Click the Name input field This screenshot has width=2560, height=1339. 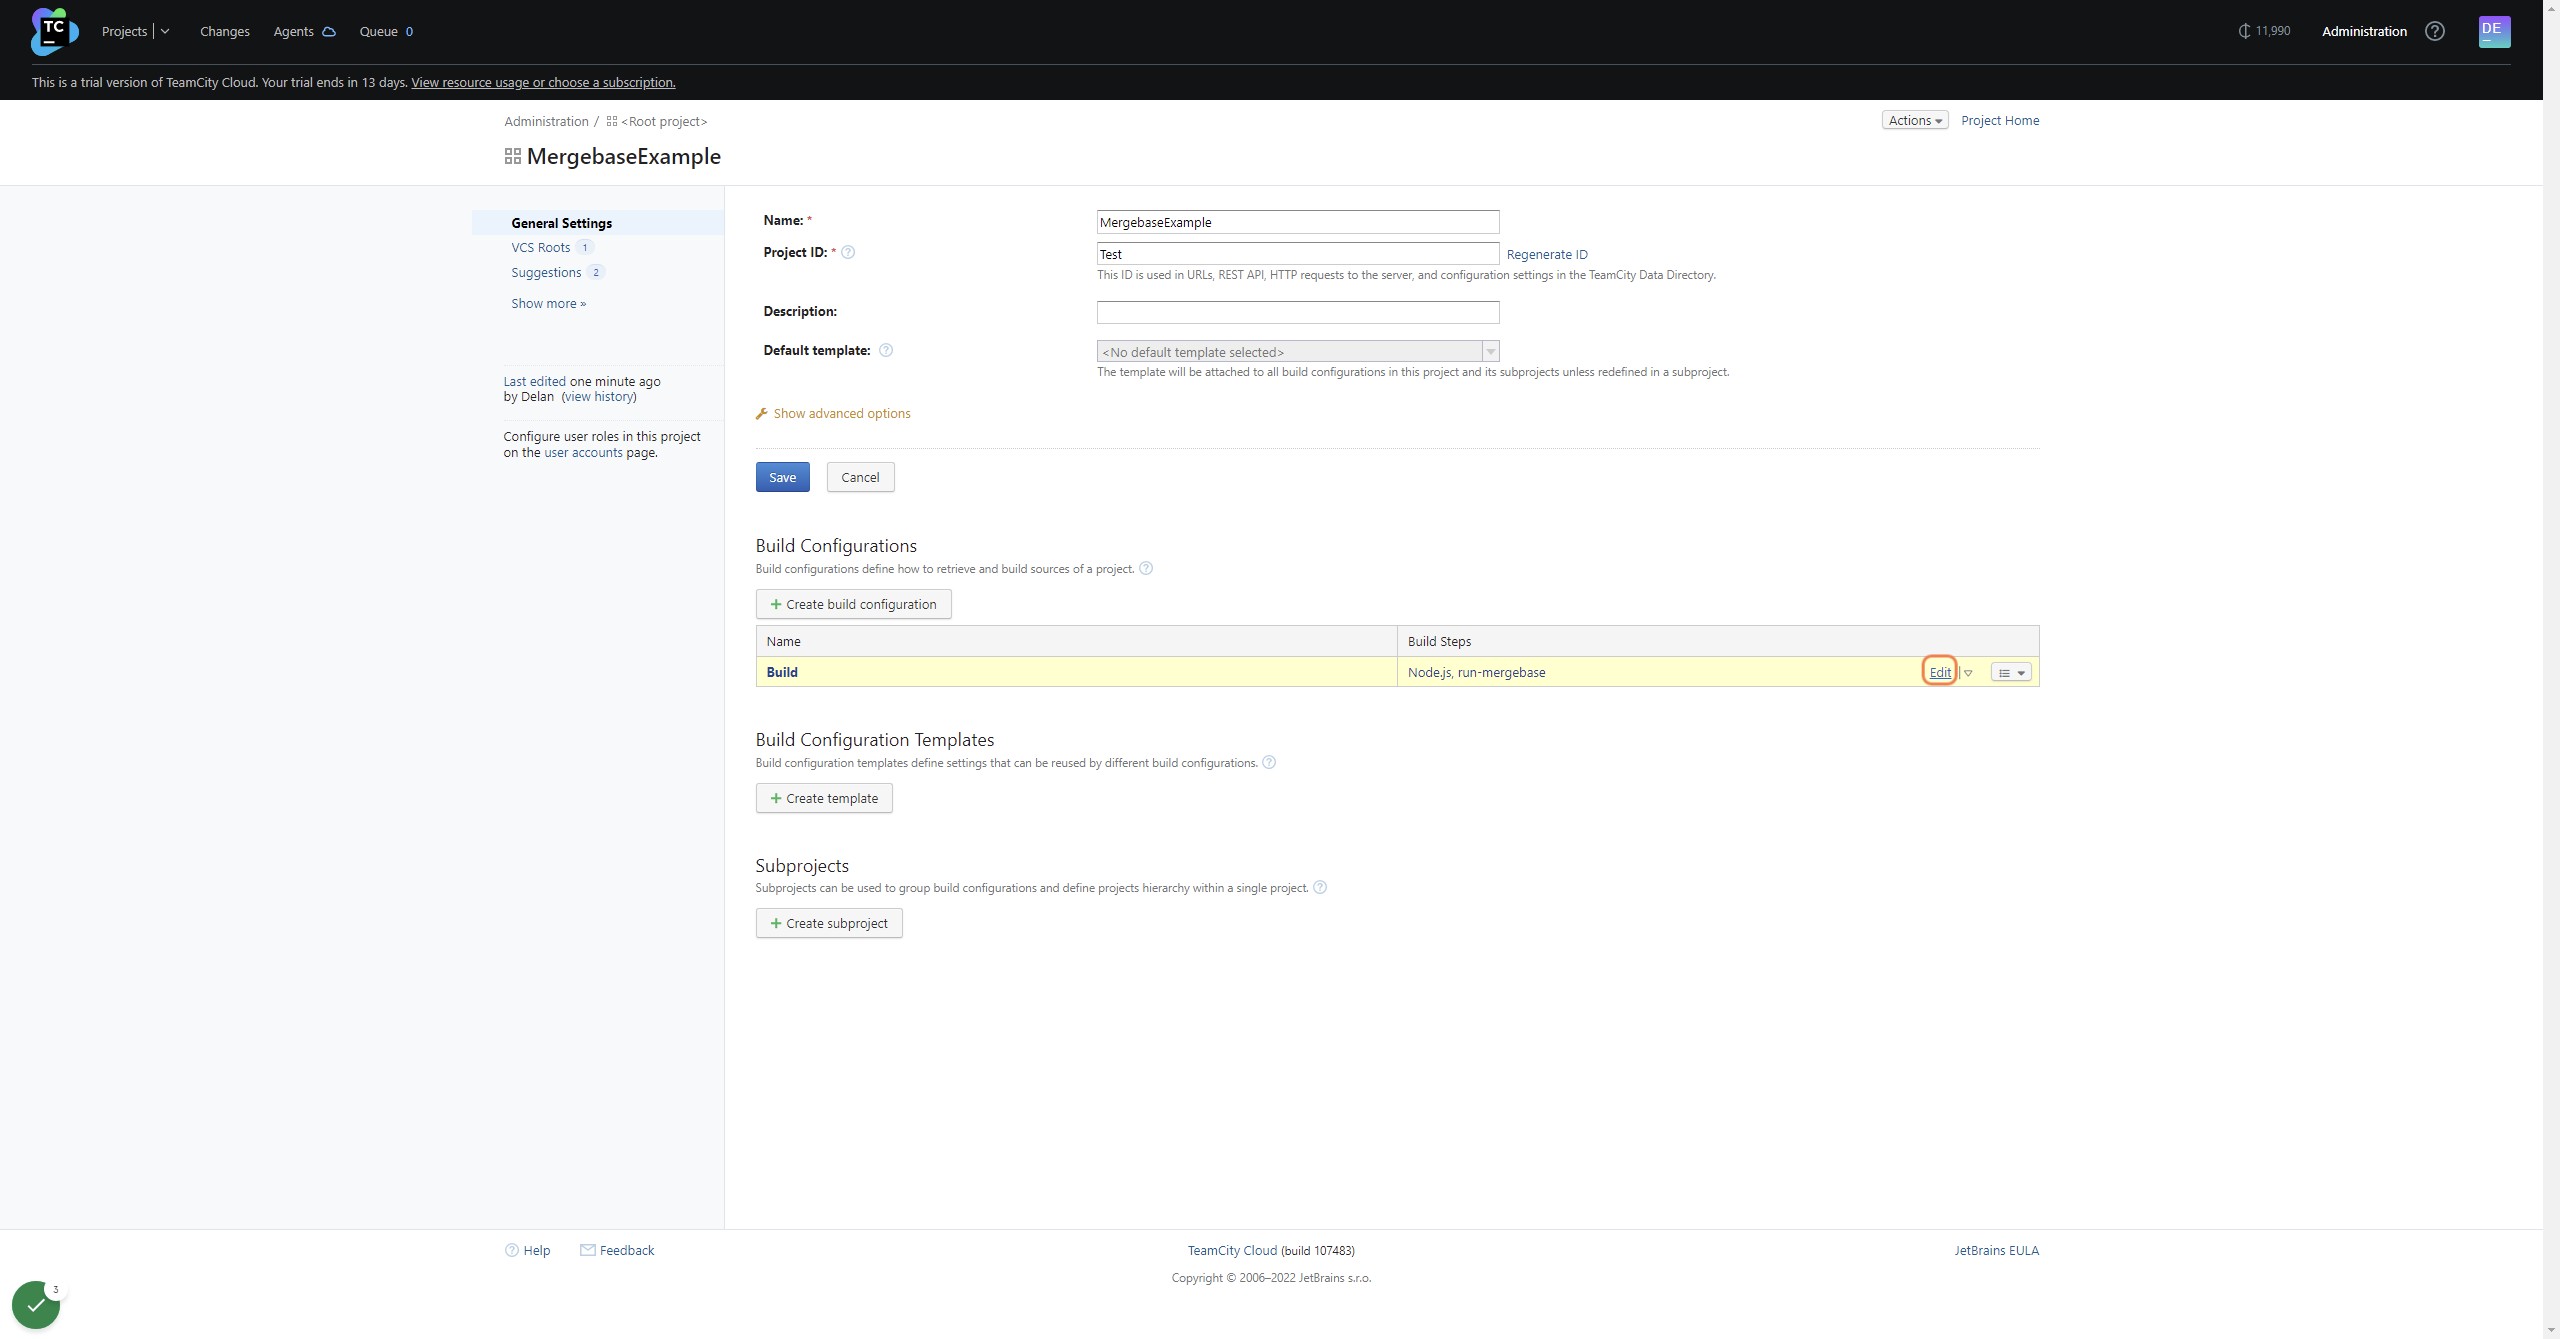[1297, 222]
